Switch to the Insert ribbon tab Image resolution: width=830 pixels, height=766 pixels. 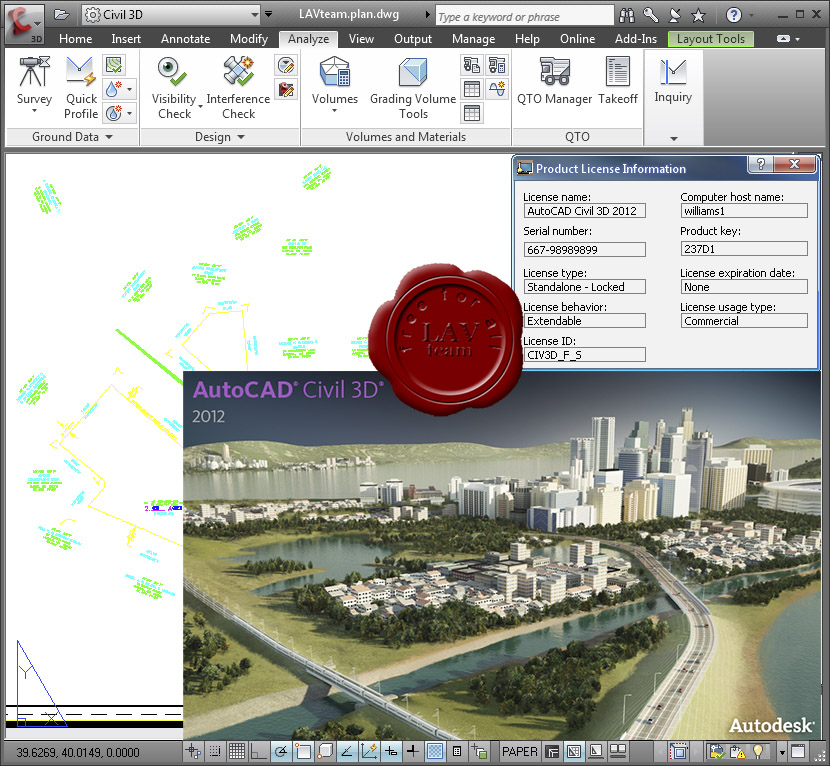pyautogui.click(x=126, y=39)
